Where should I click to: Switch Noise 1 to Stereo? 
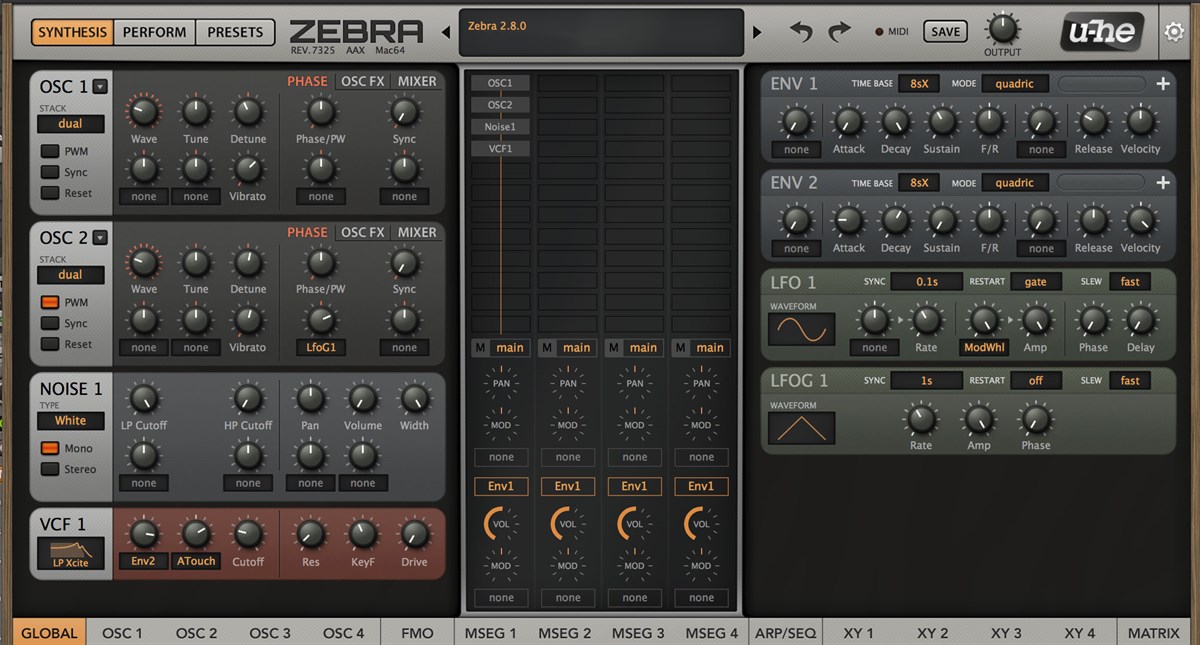point(50,469)
